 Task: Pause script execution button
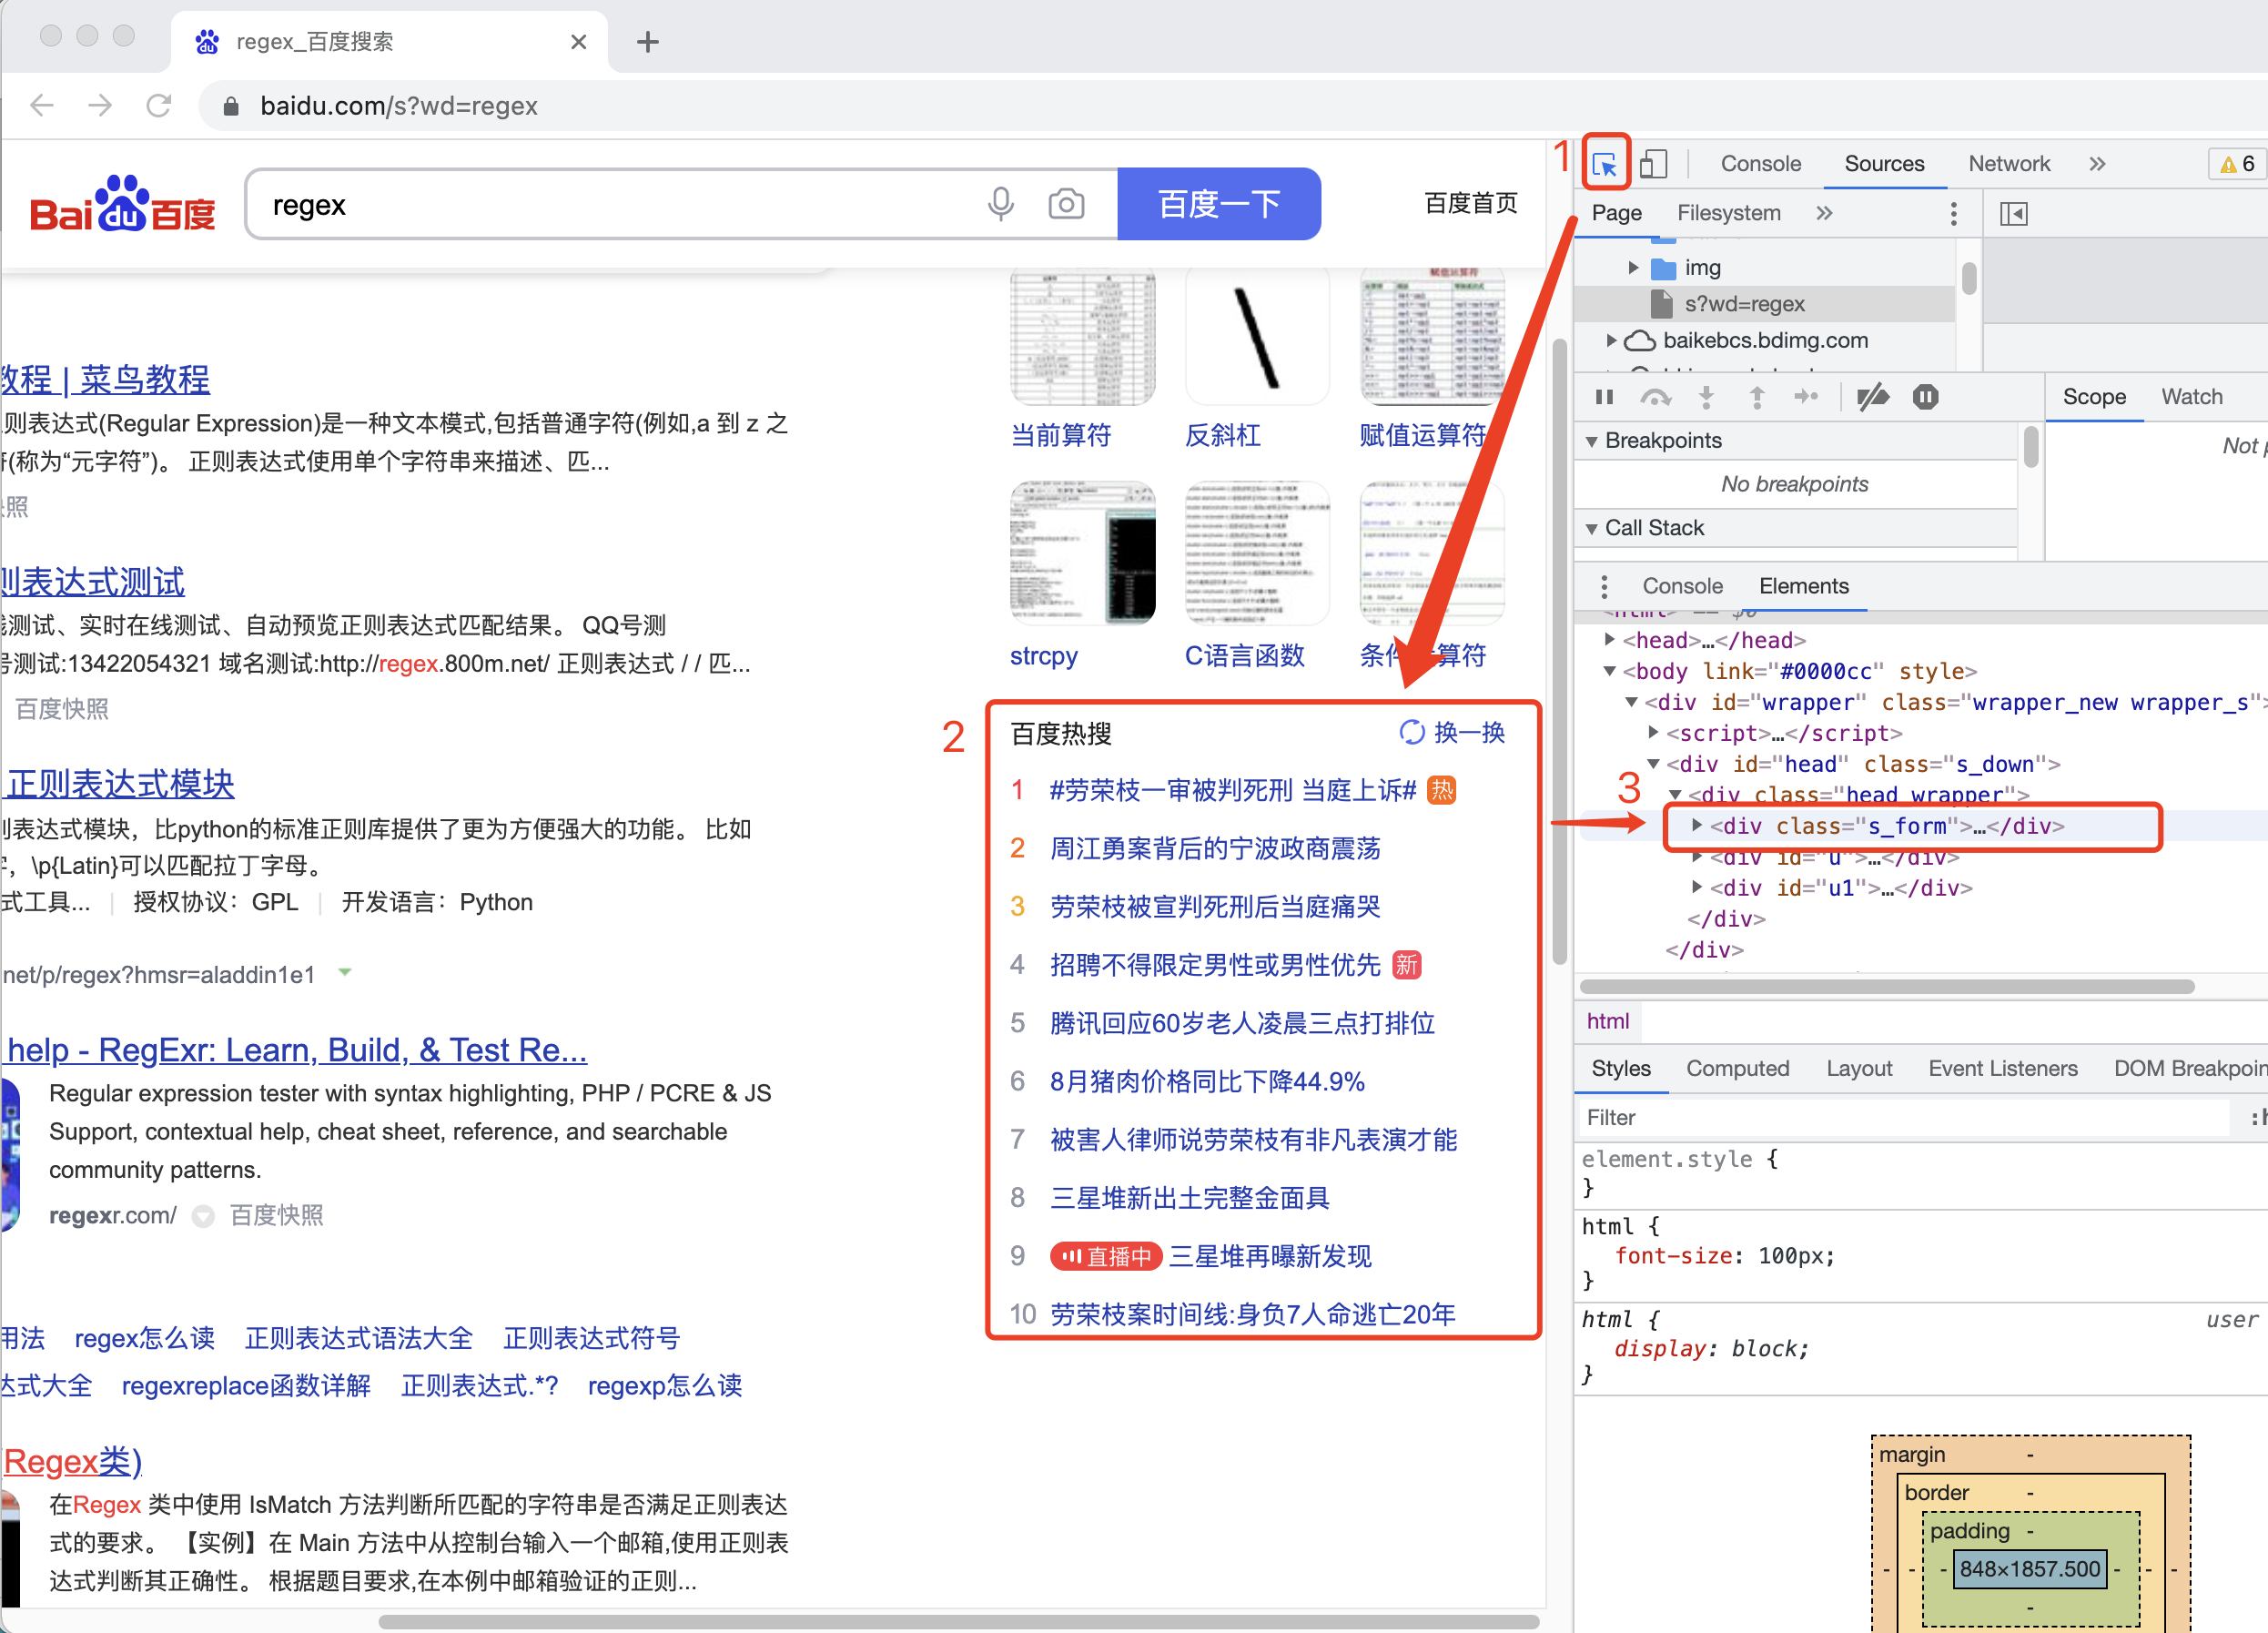coord(1604,398)
